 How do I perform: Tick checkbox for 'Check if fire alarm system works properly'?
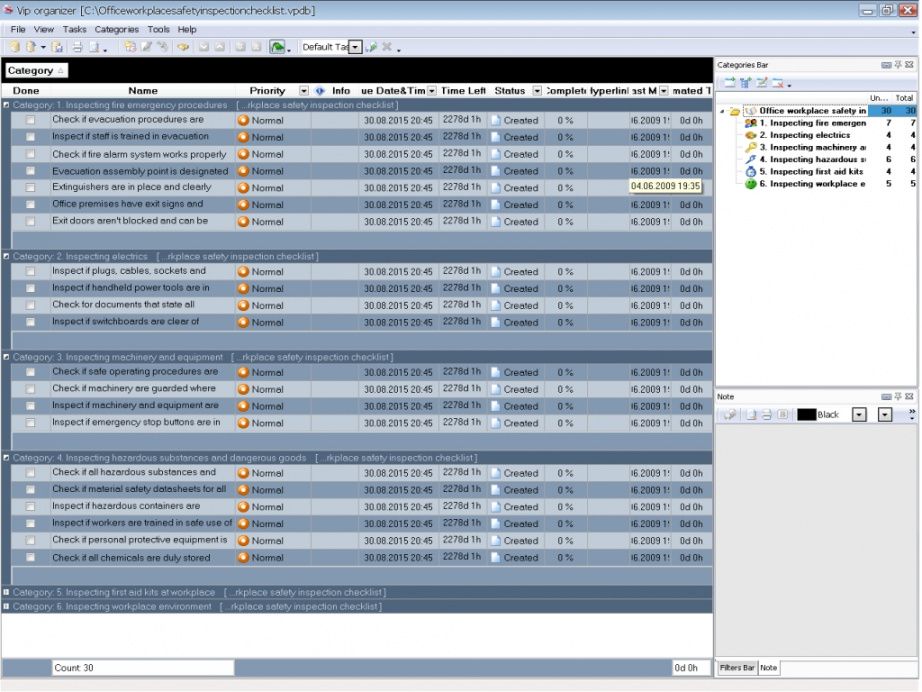[x=30, y=154]
